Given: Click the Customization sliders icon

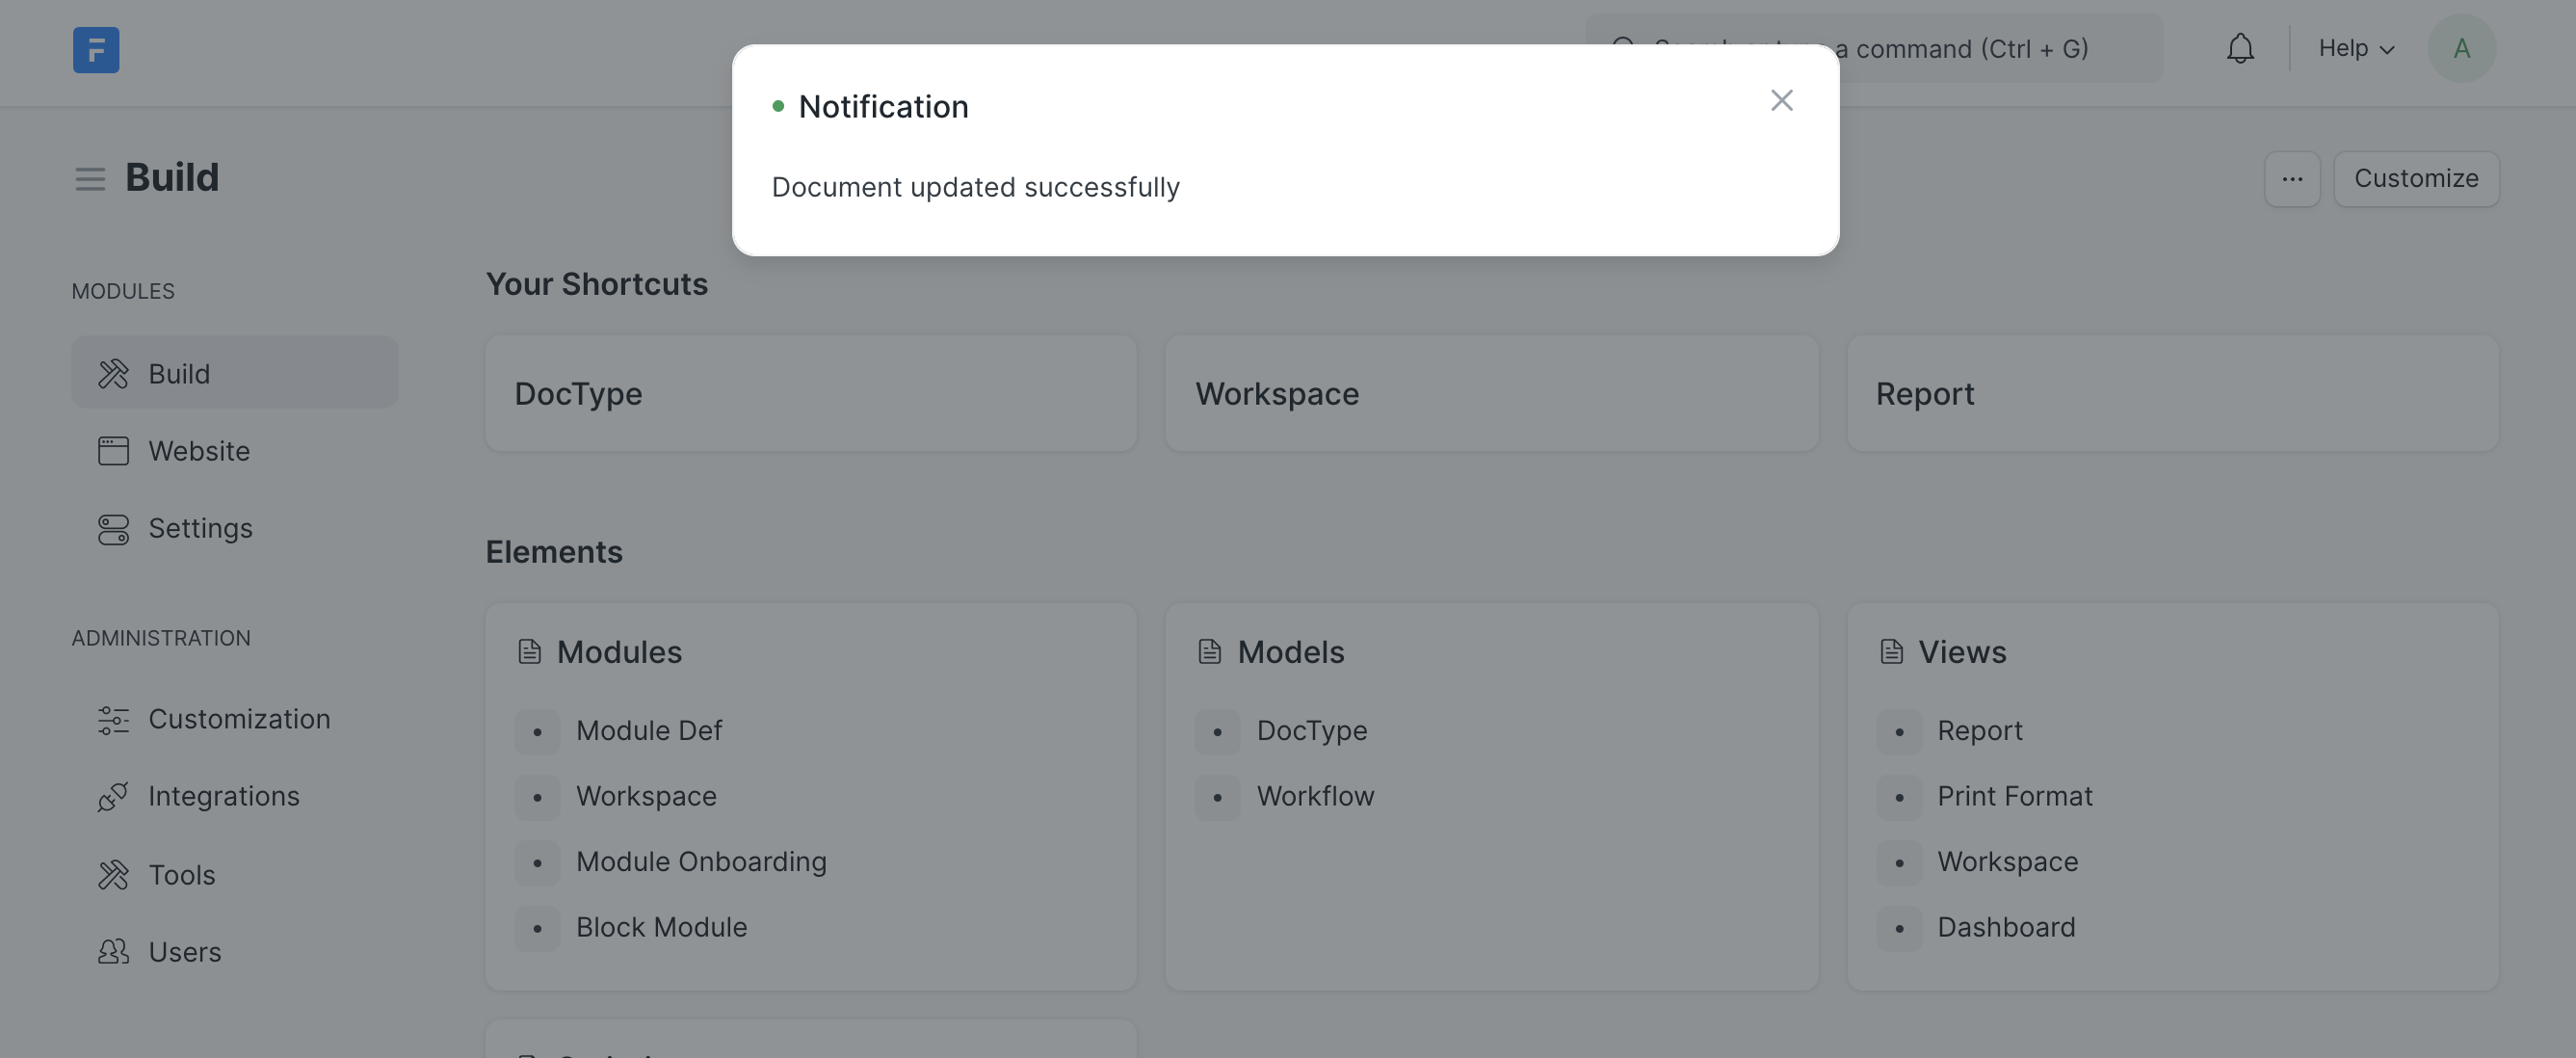Looking at the screenshot, I should [x=113, y=719].
